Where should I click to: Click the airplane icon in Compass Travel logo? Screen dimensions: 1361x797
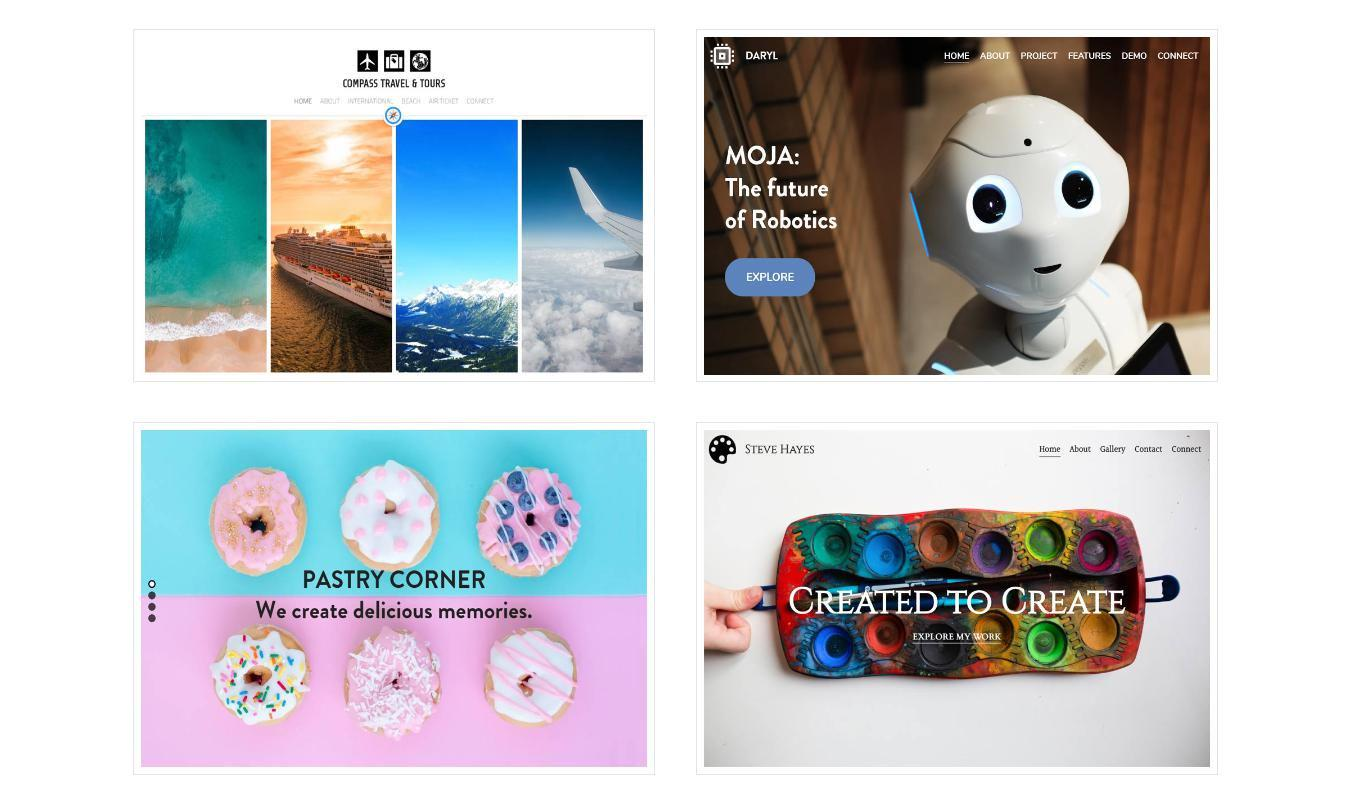[x=367, y=61]
